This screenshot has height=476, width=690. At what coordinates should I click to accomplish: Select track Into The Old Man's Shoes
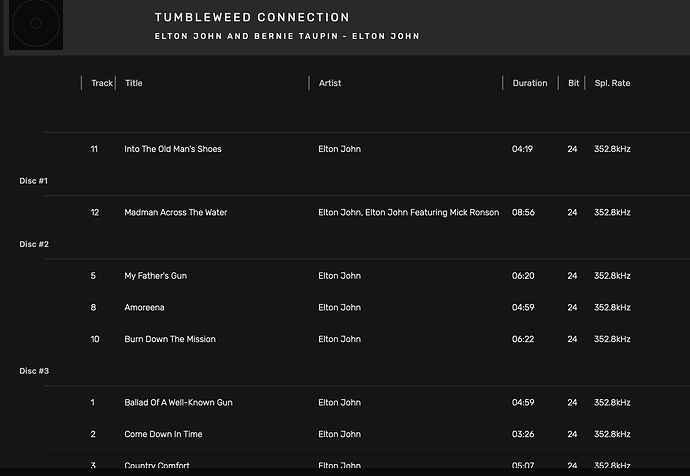tap(173, 149)
